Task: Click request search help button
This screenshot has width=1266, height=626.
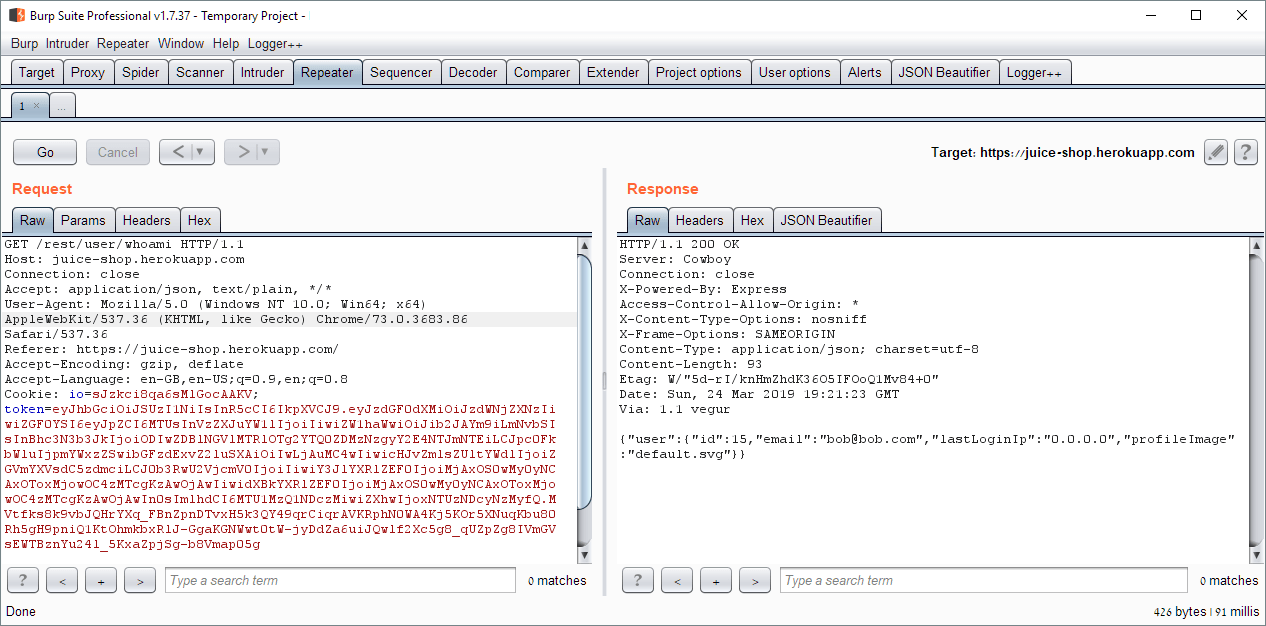Action: pos(23,580)
